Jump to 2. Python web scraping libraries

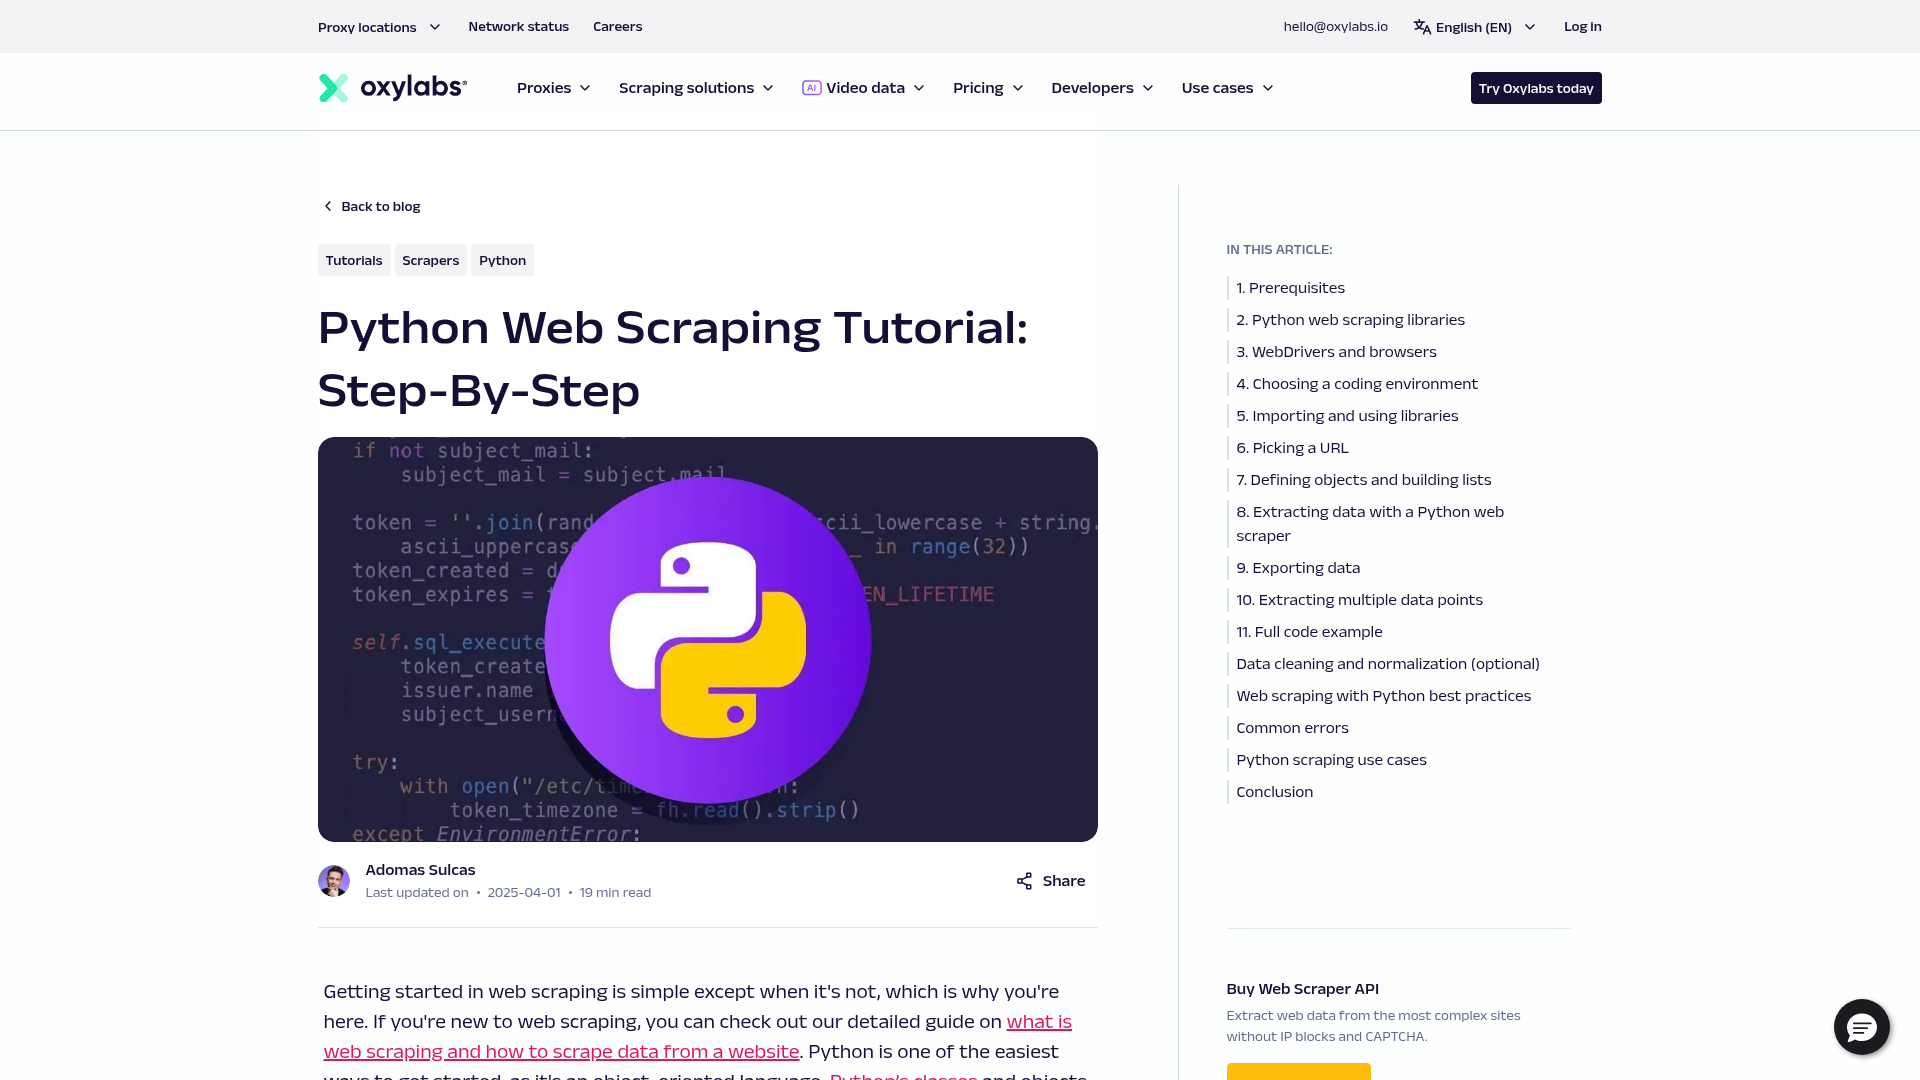pos(1350,320)
